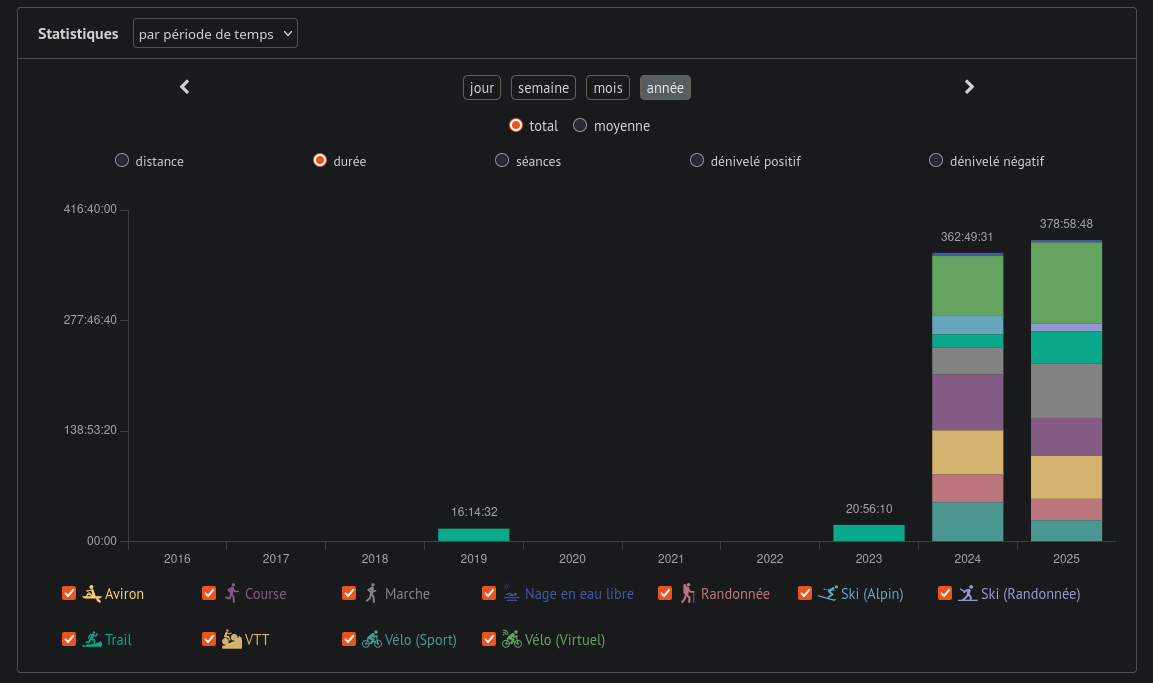The image size is (1153, 683).
Task: Uncheck the Trail checkbox
Action: click(69, 639)
